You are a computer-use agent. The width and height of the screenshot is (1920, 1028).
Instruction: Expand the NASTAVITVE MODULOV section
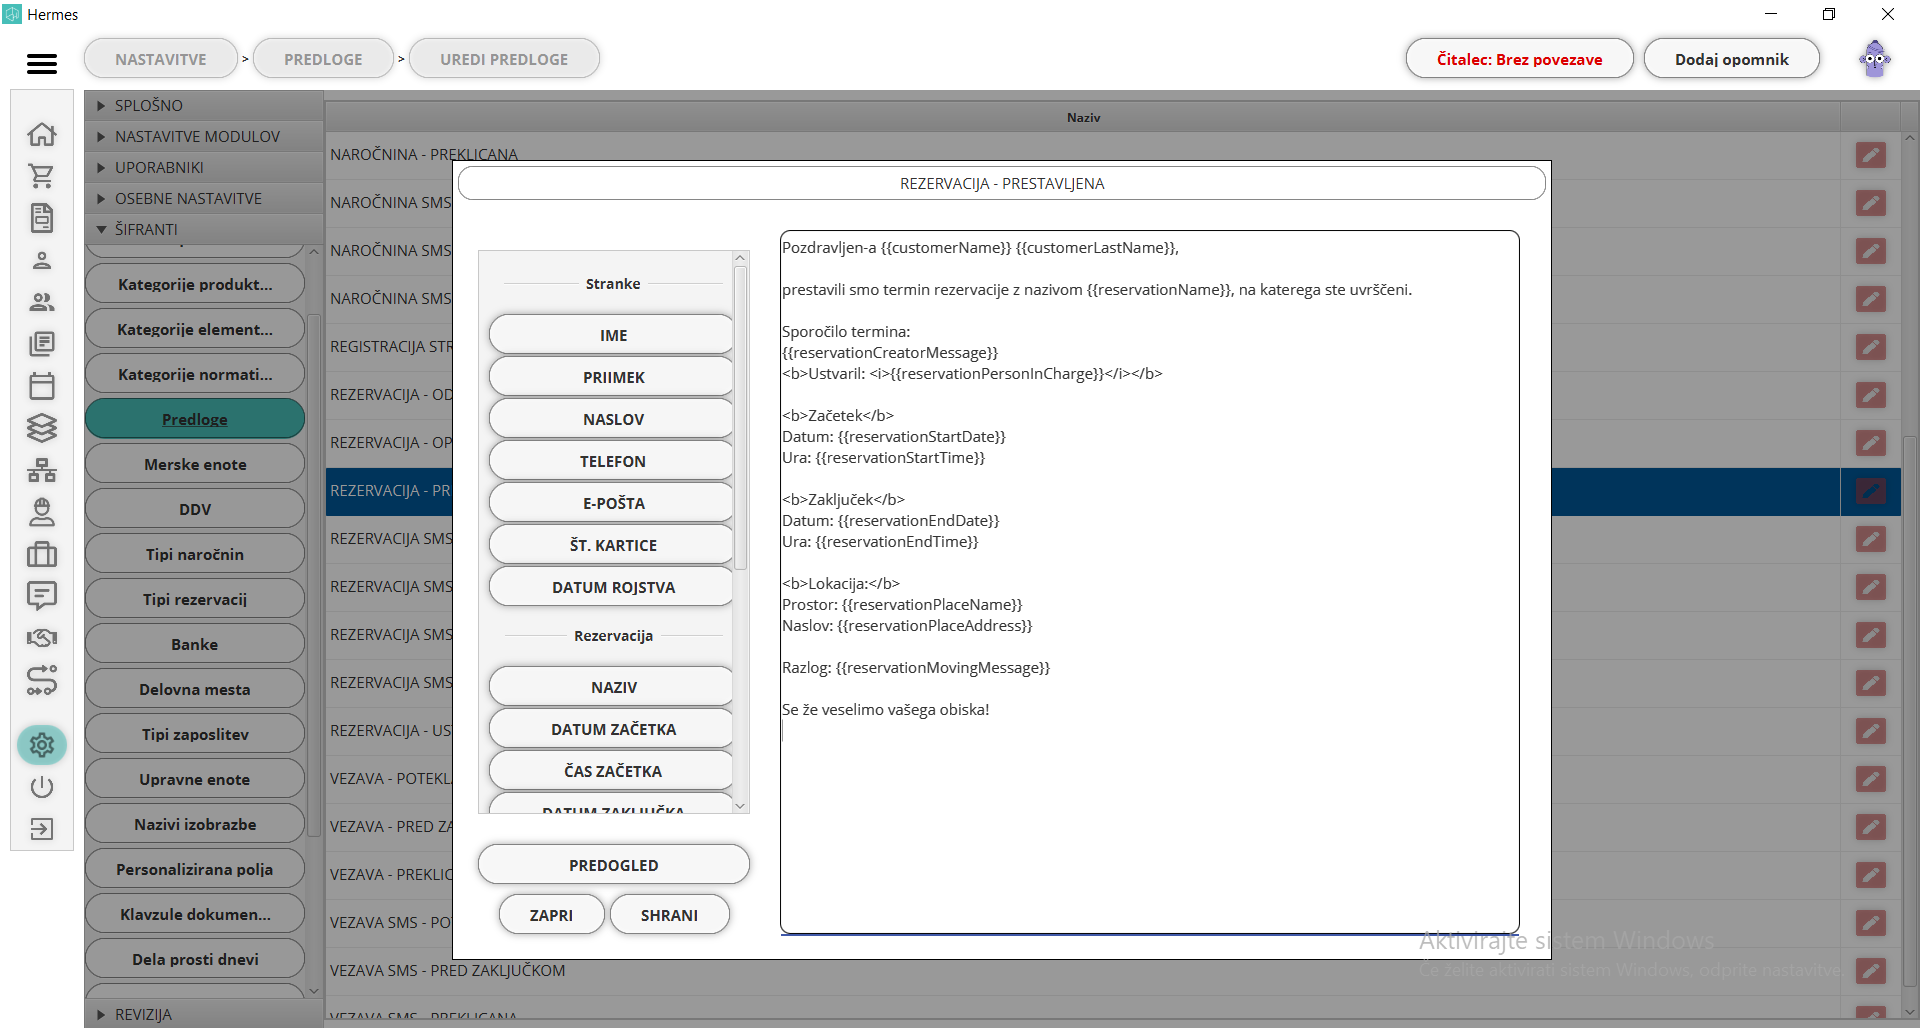click(x=204, y=136)
